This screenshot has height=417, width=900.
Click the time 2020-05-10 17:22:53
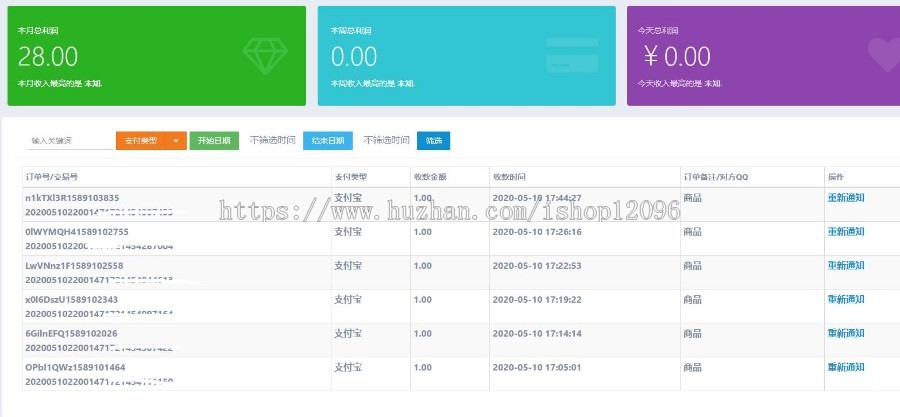point(537,266)
